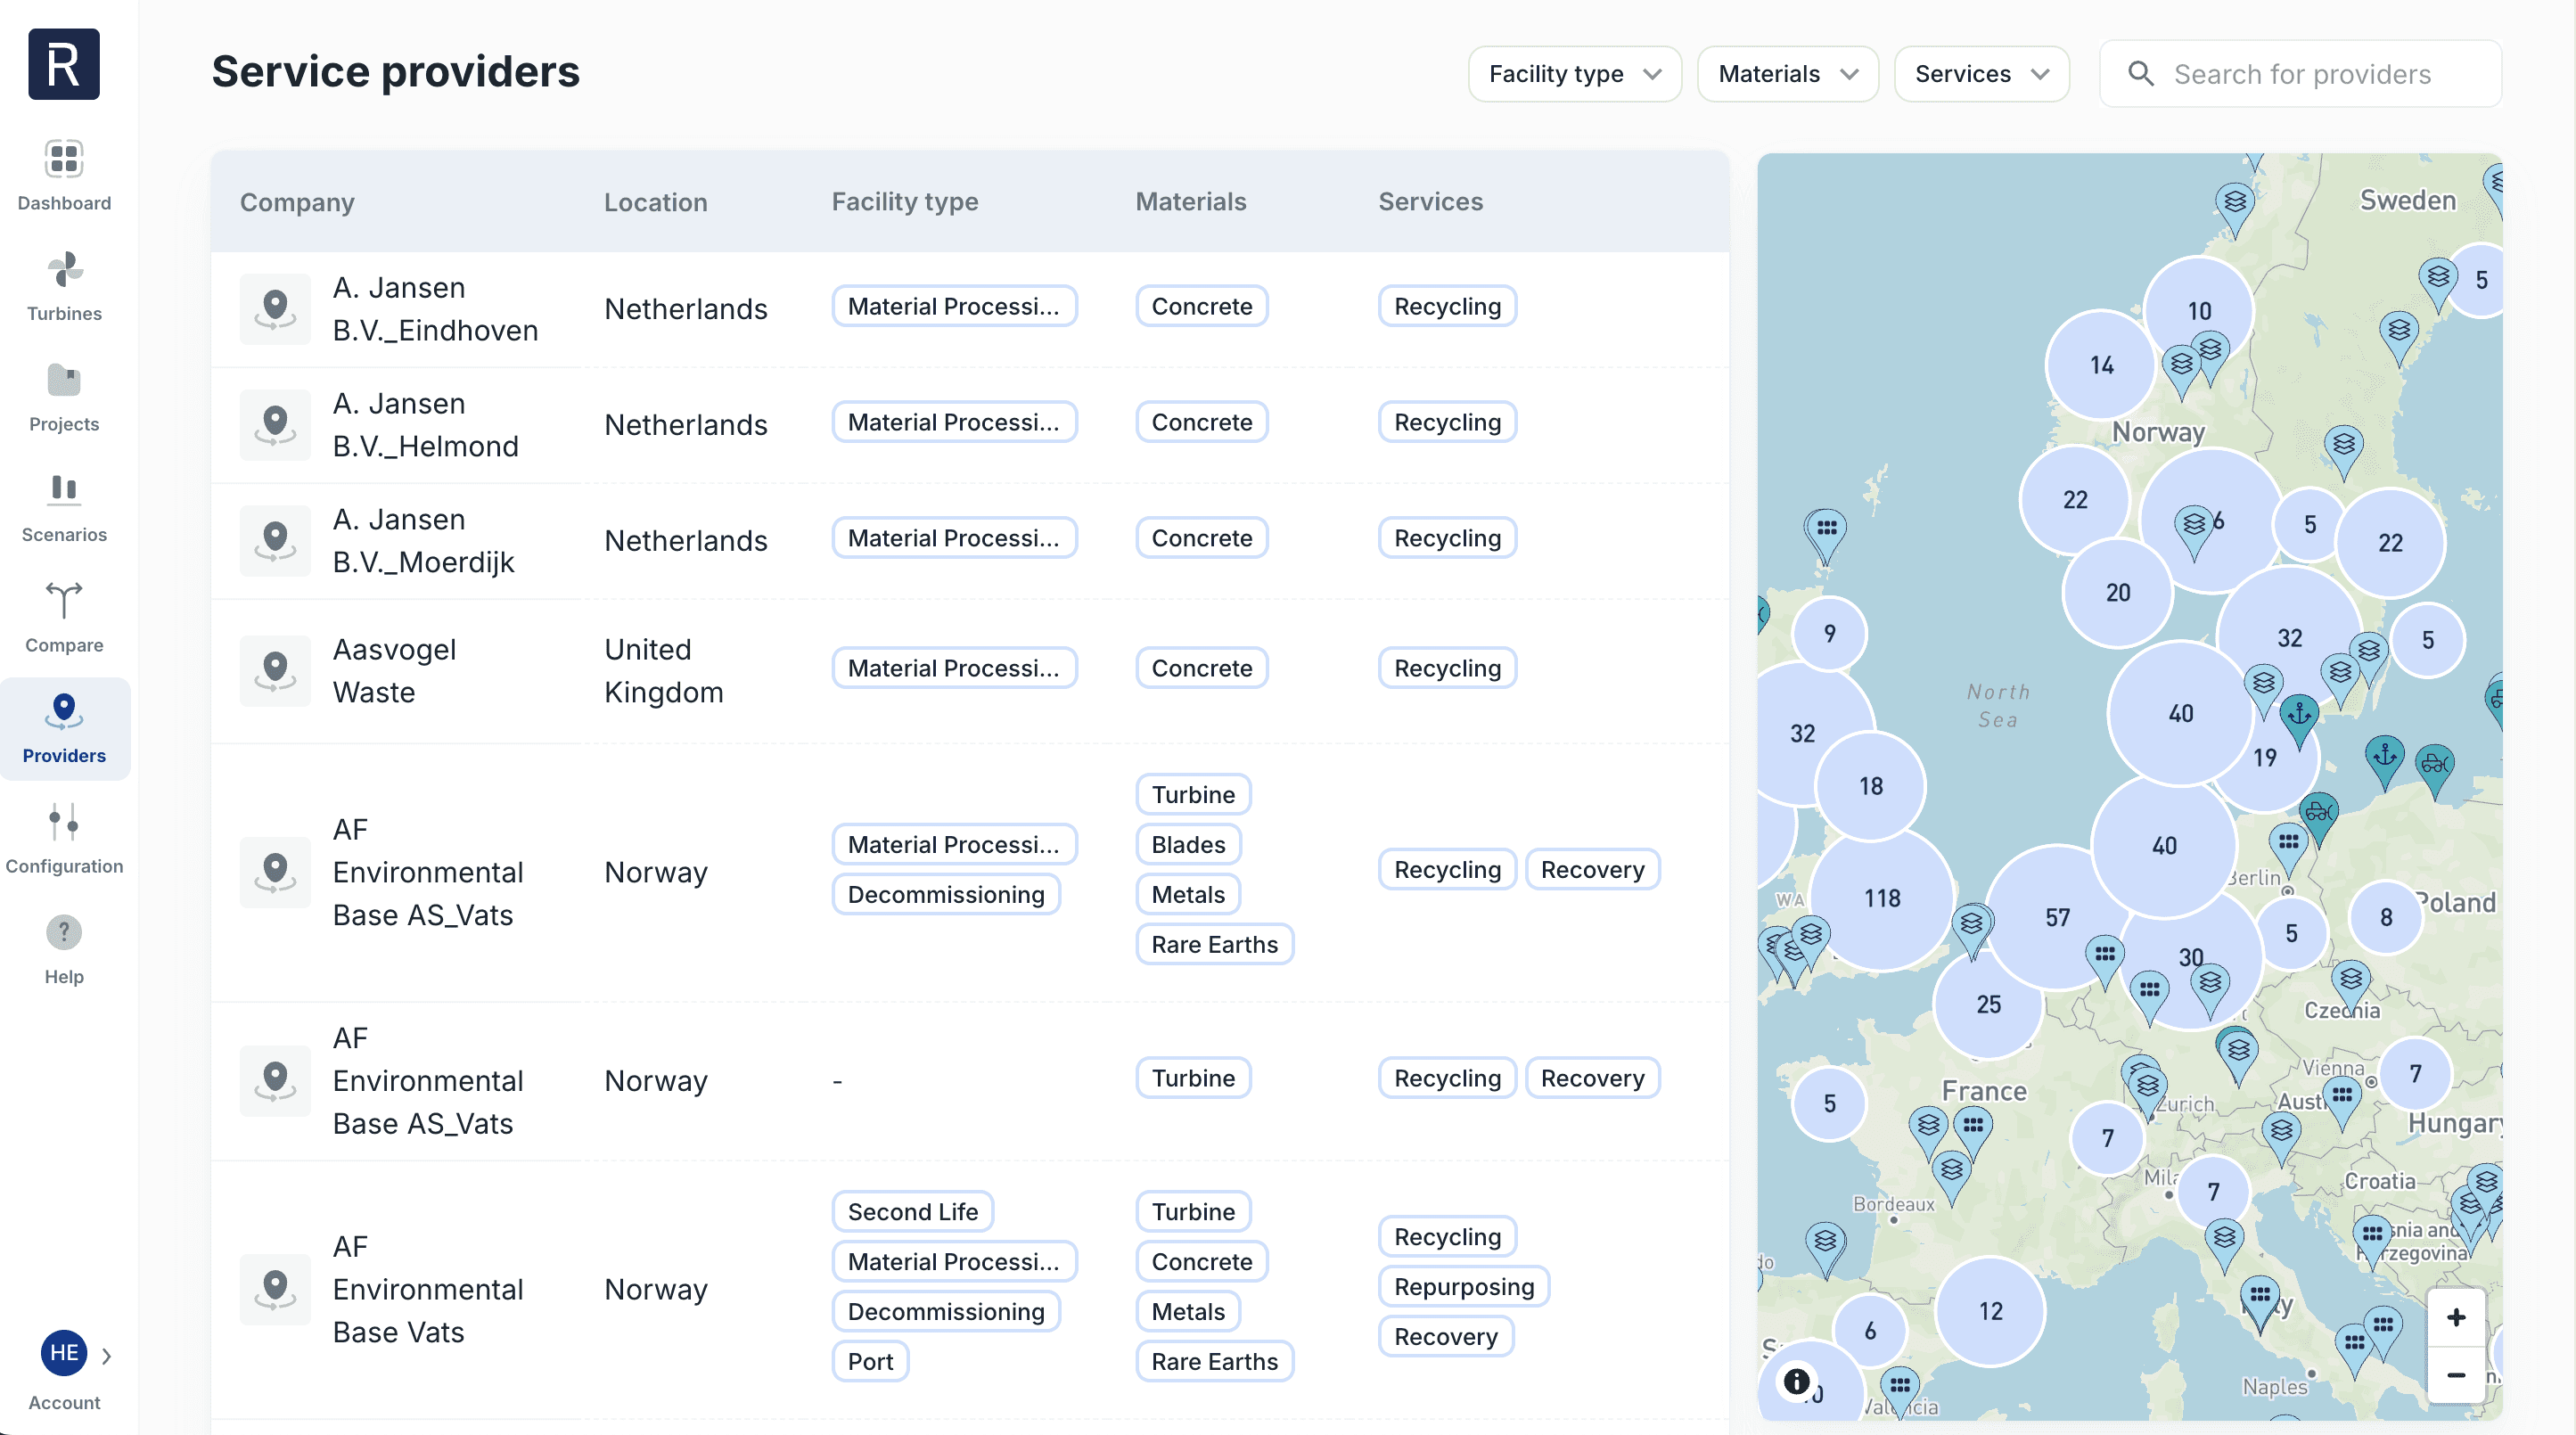The image size is (2576, 1435).
Task: Click the Company column header
Action: (297, 202)
